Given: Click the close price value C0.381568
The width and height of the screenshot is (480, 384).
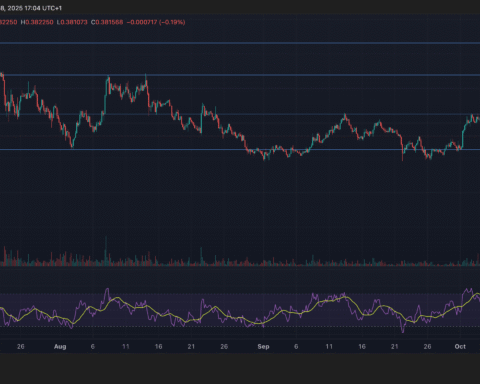Looking at the screenshot, I should [107, 22].
